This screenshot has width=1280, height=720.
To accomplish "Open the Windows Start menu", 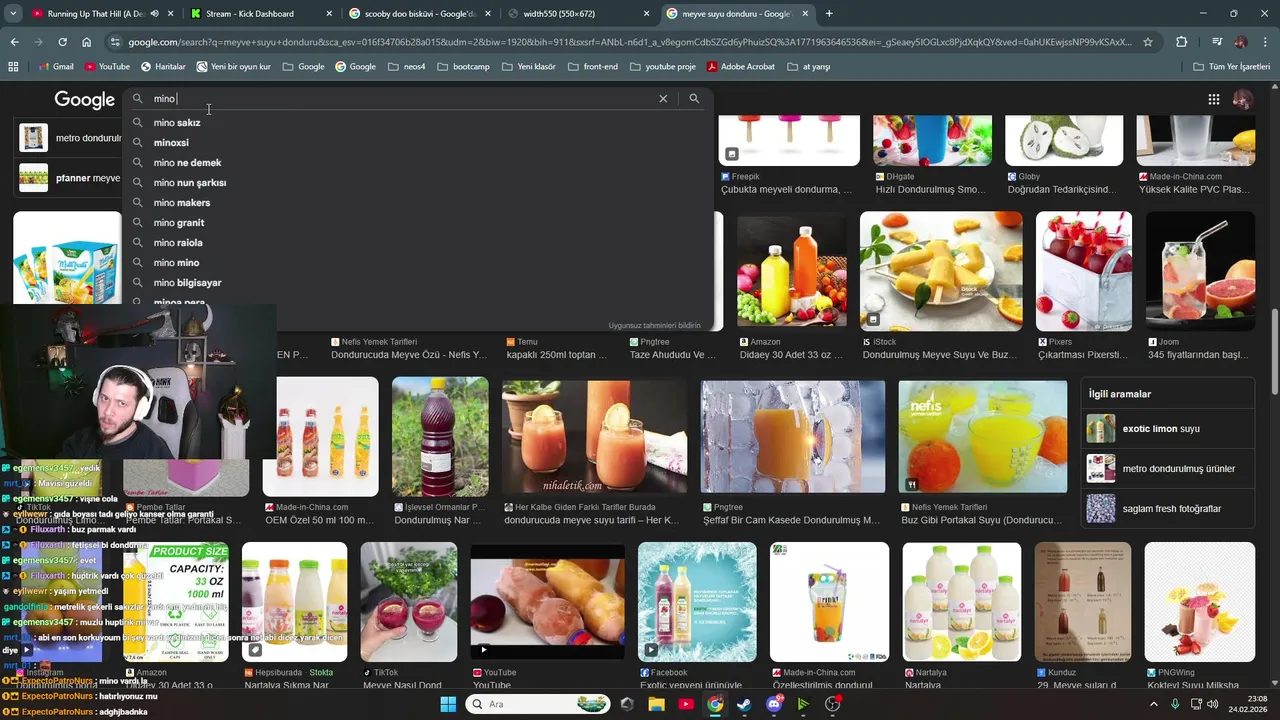I will point(447,704).
